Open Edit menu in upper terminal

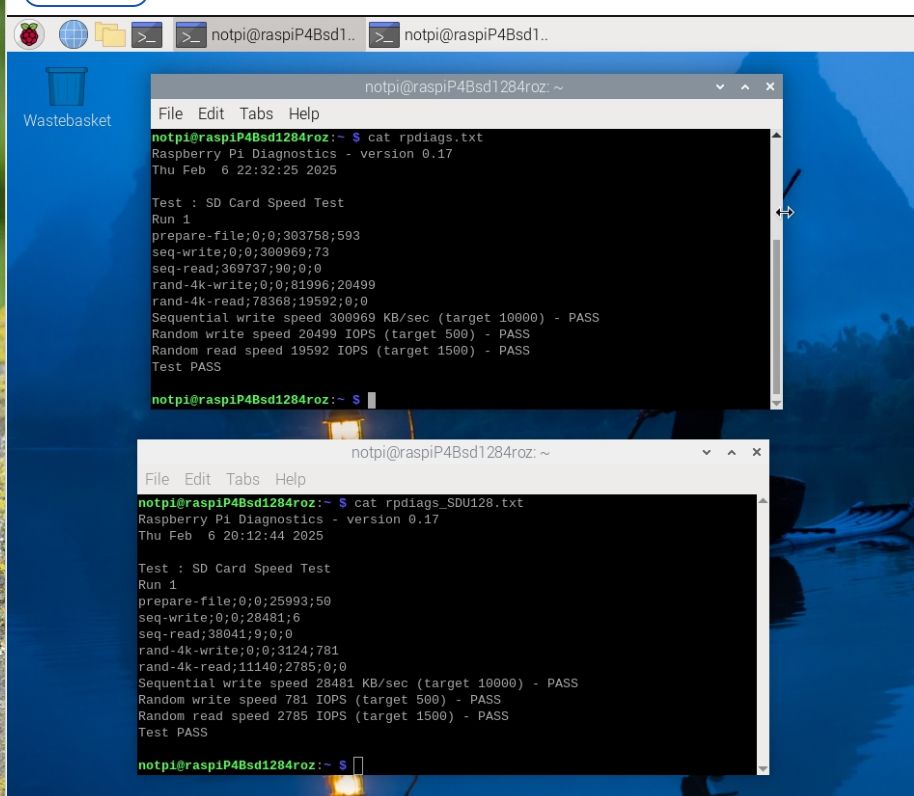(x=210, y=114)
